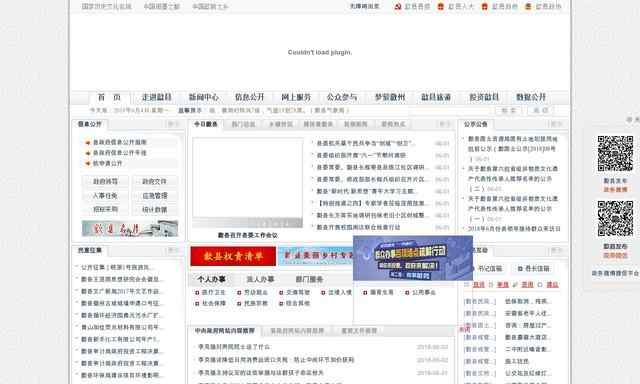Click the party emblem icon beside 歙县县委
640x384 pixels.
(398, 7)
